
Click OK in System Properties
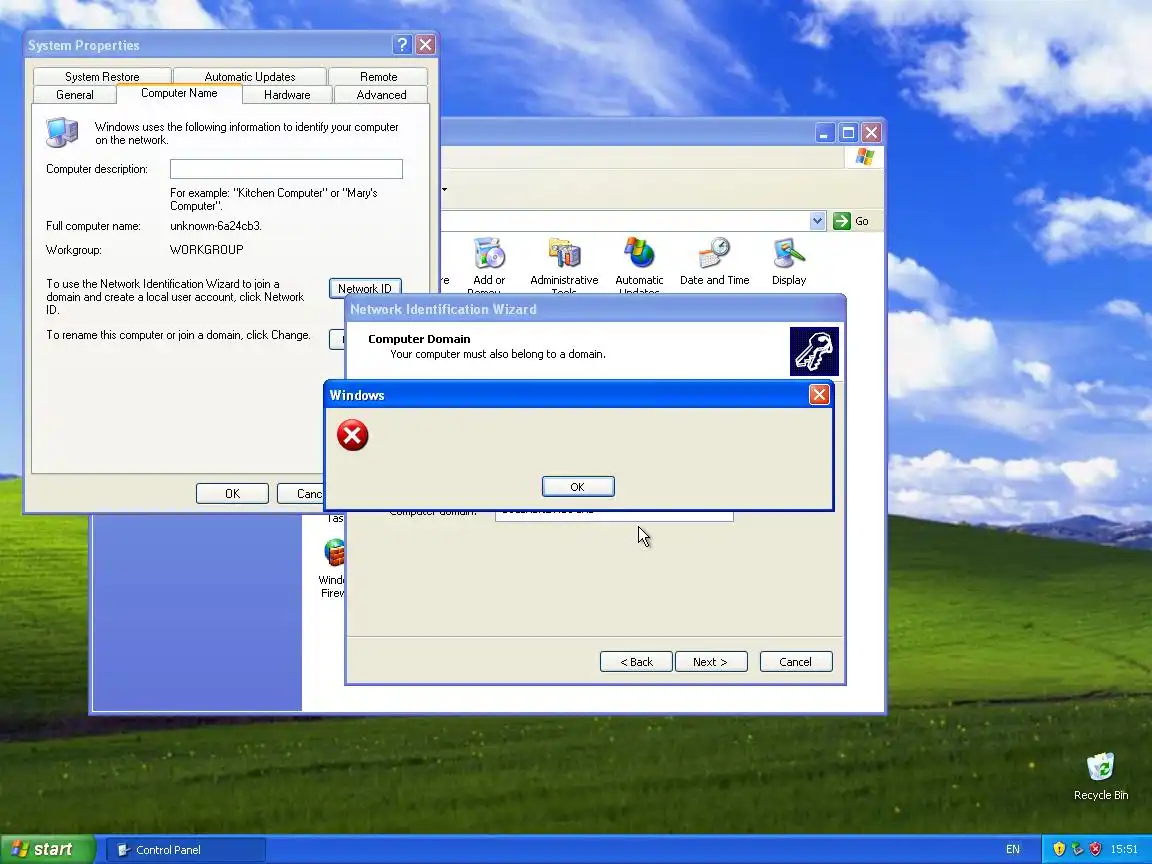click(x=232, y=494)
